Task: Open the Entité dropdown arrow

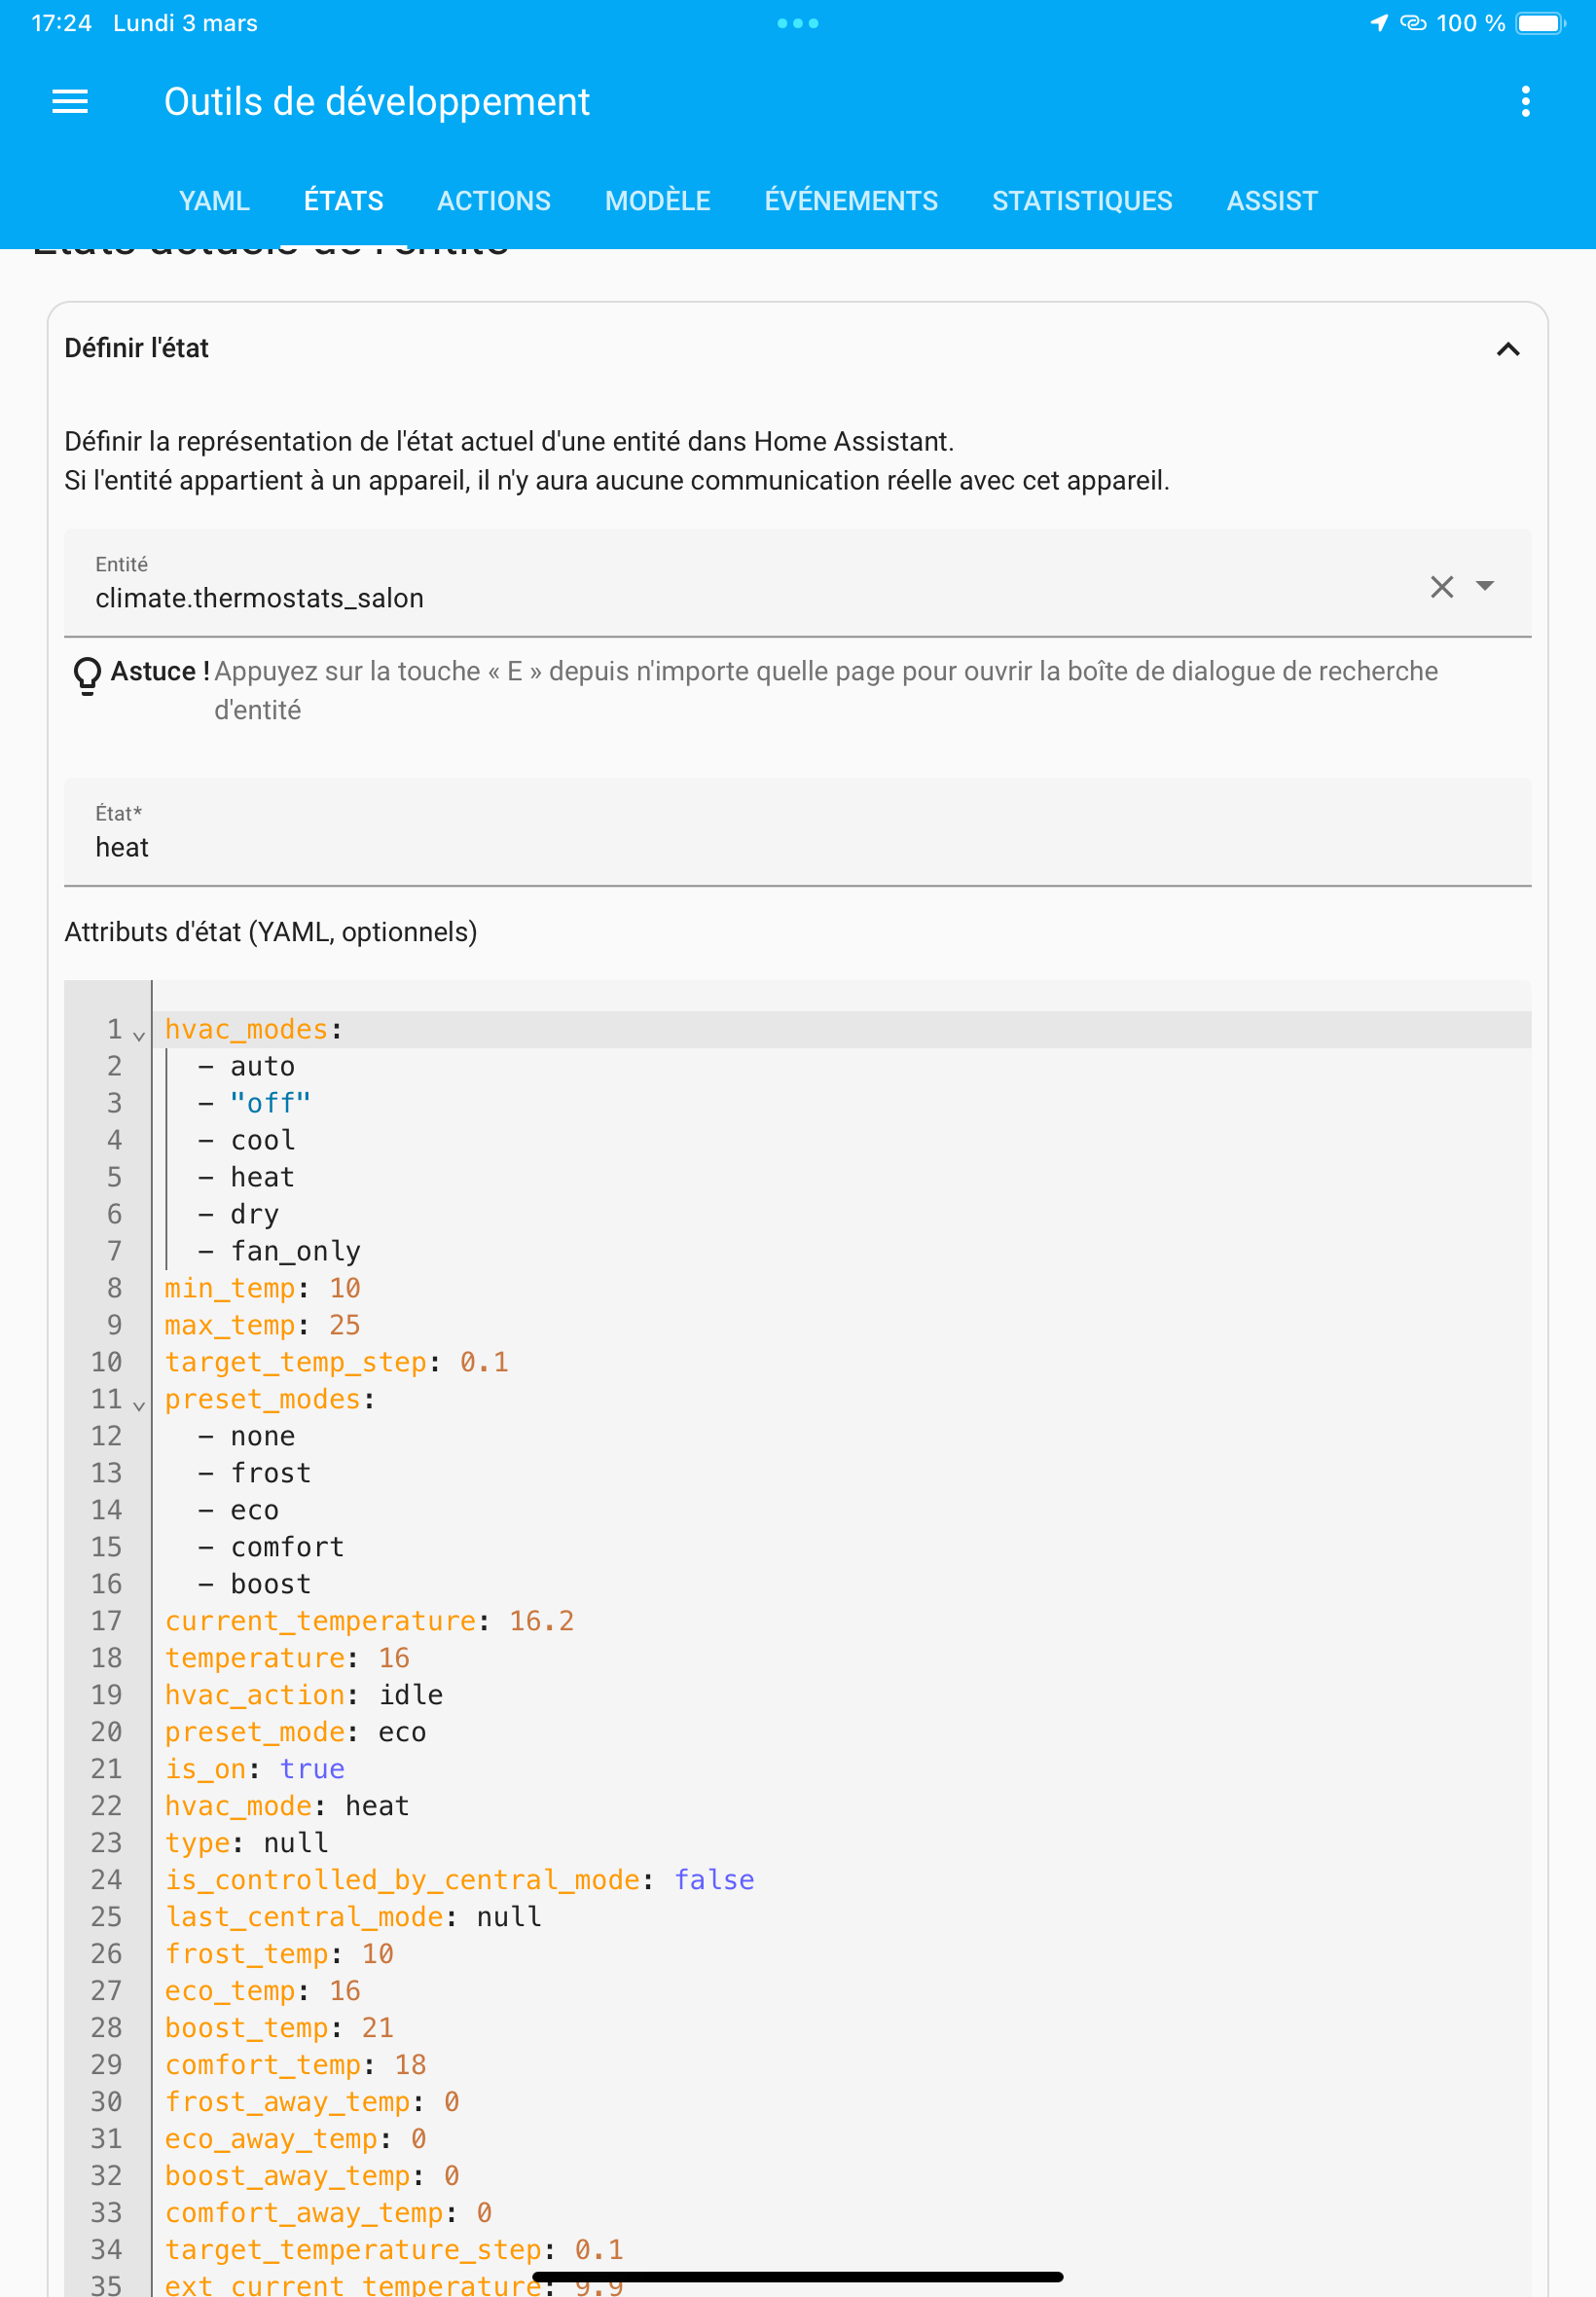Action: tap(1485, 587)
